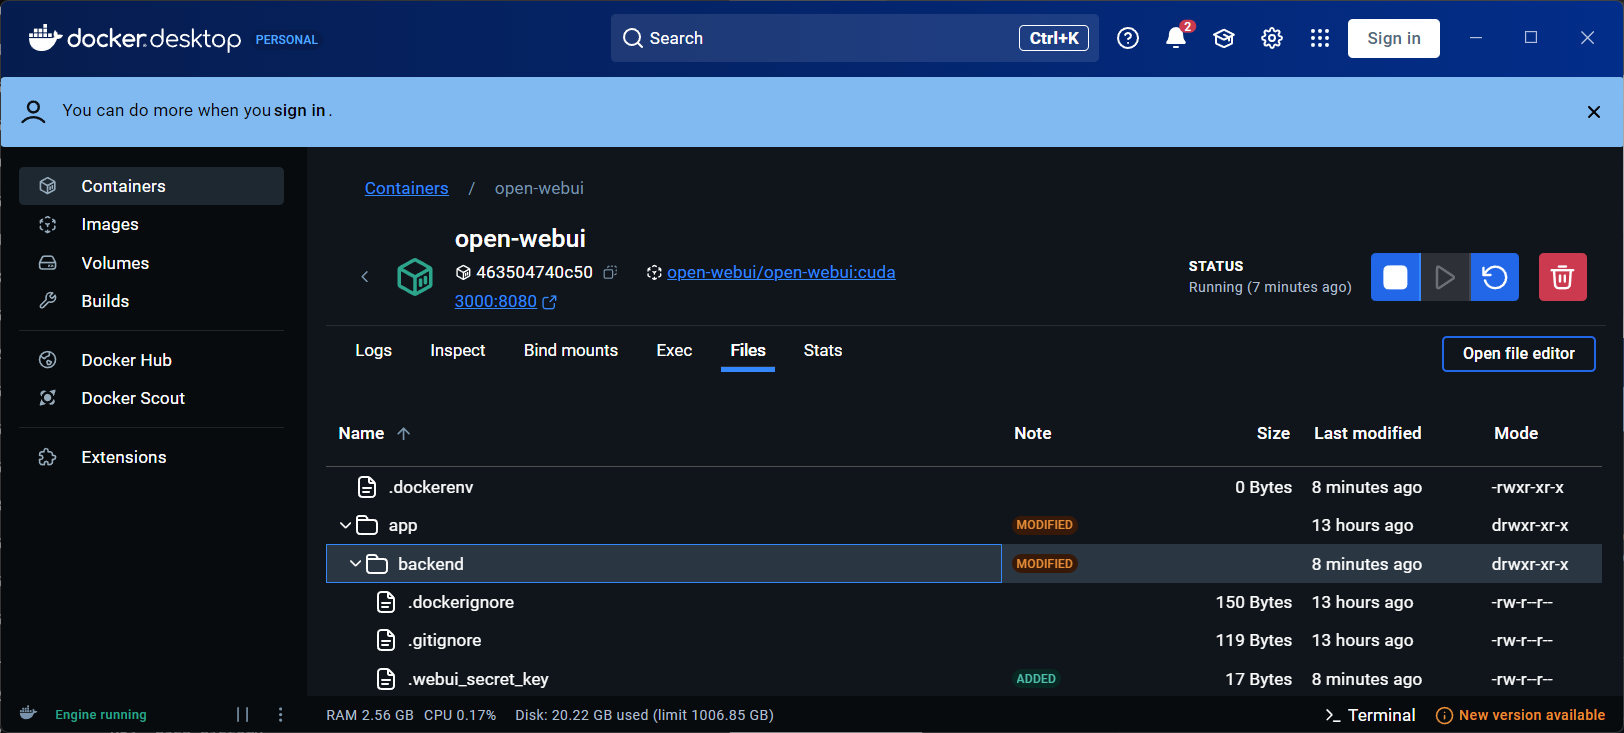Collapse the app folder

[x=345, y=525]
